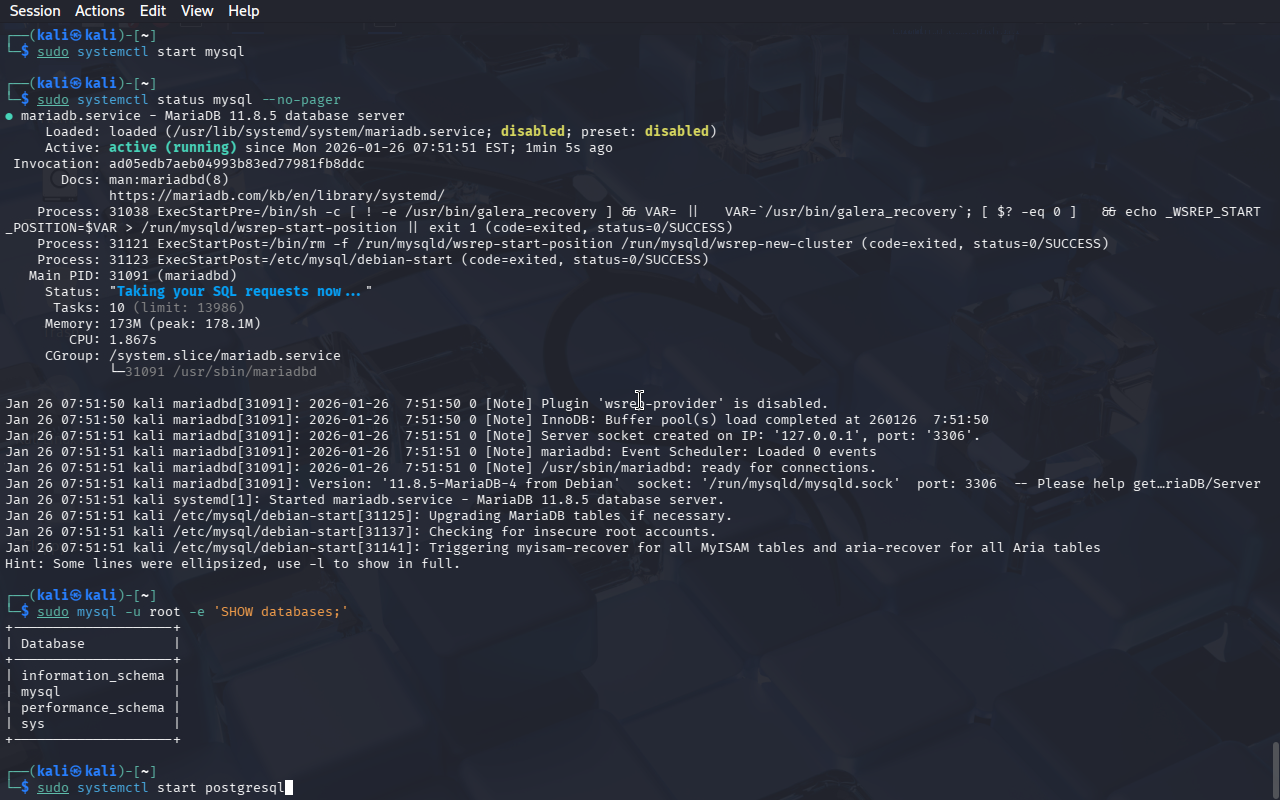Click the green "active (running)" status text

click(x=172, y=148)
